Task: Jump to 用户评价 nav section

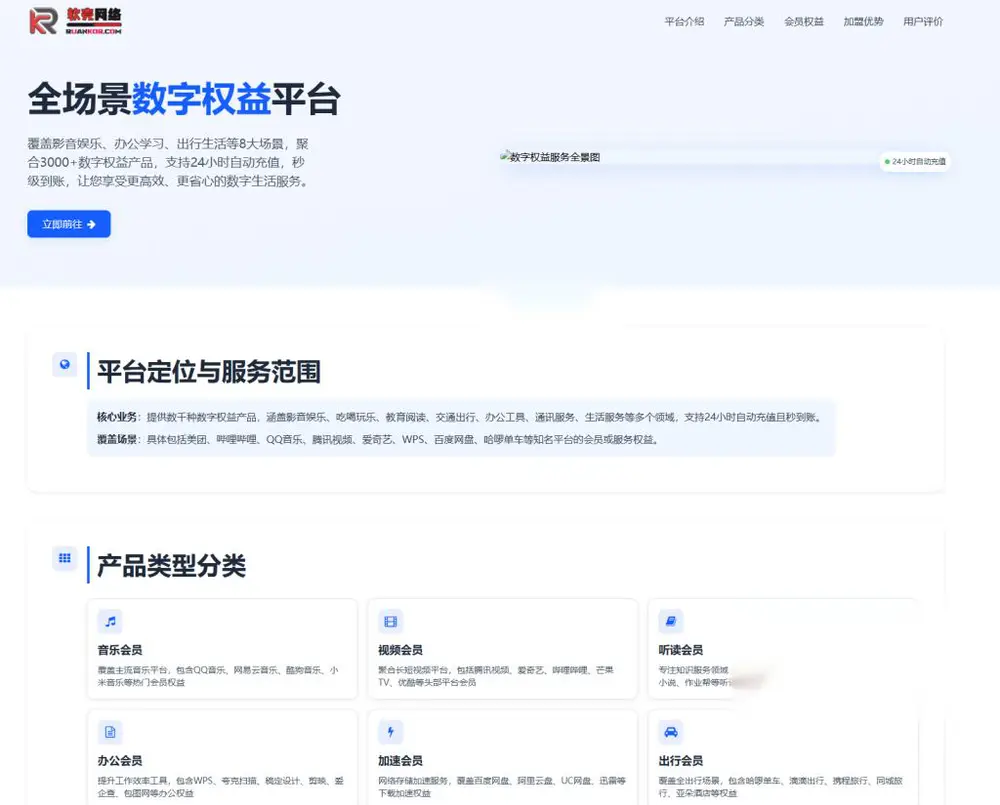Action: pyautogui.click(x=923, y=22)
